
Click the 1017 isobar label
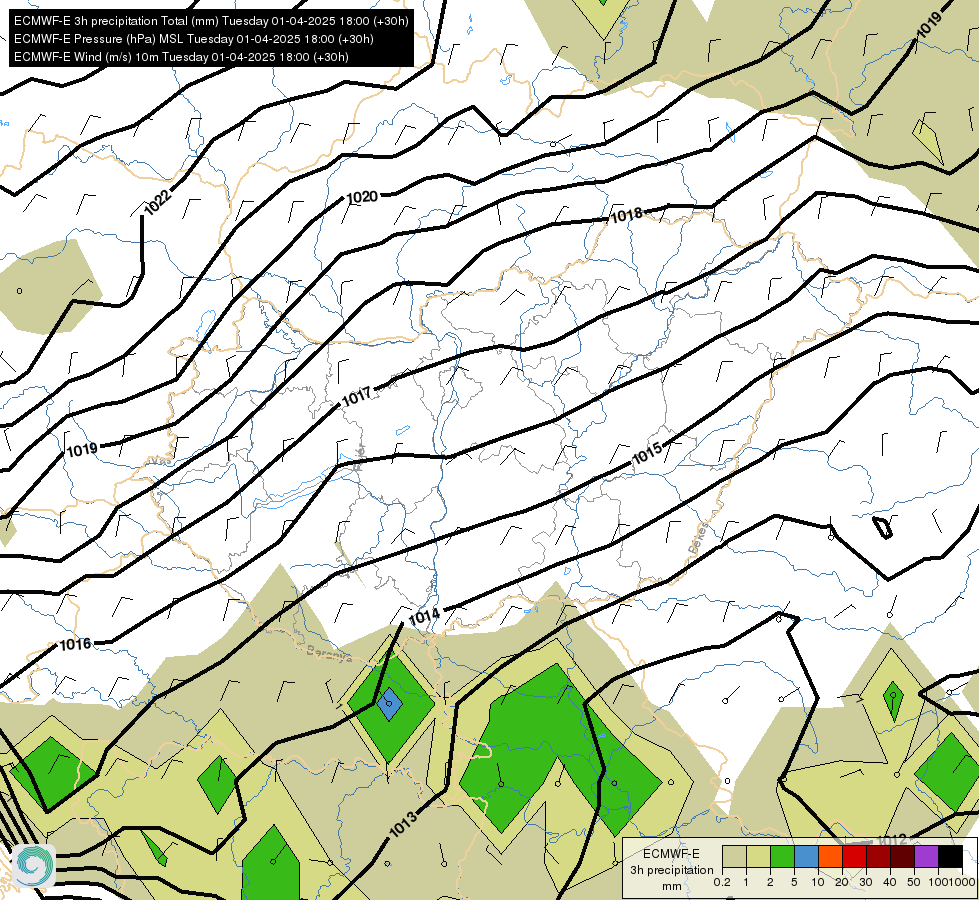click(x=357, y=397)
